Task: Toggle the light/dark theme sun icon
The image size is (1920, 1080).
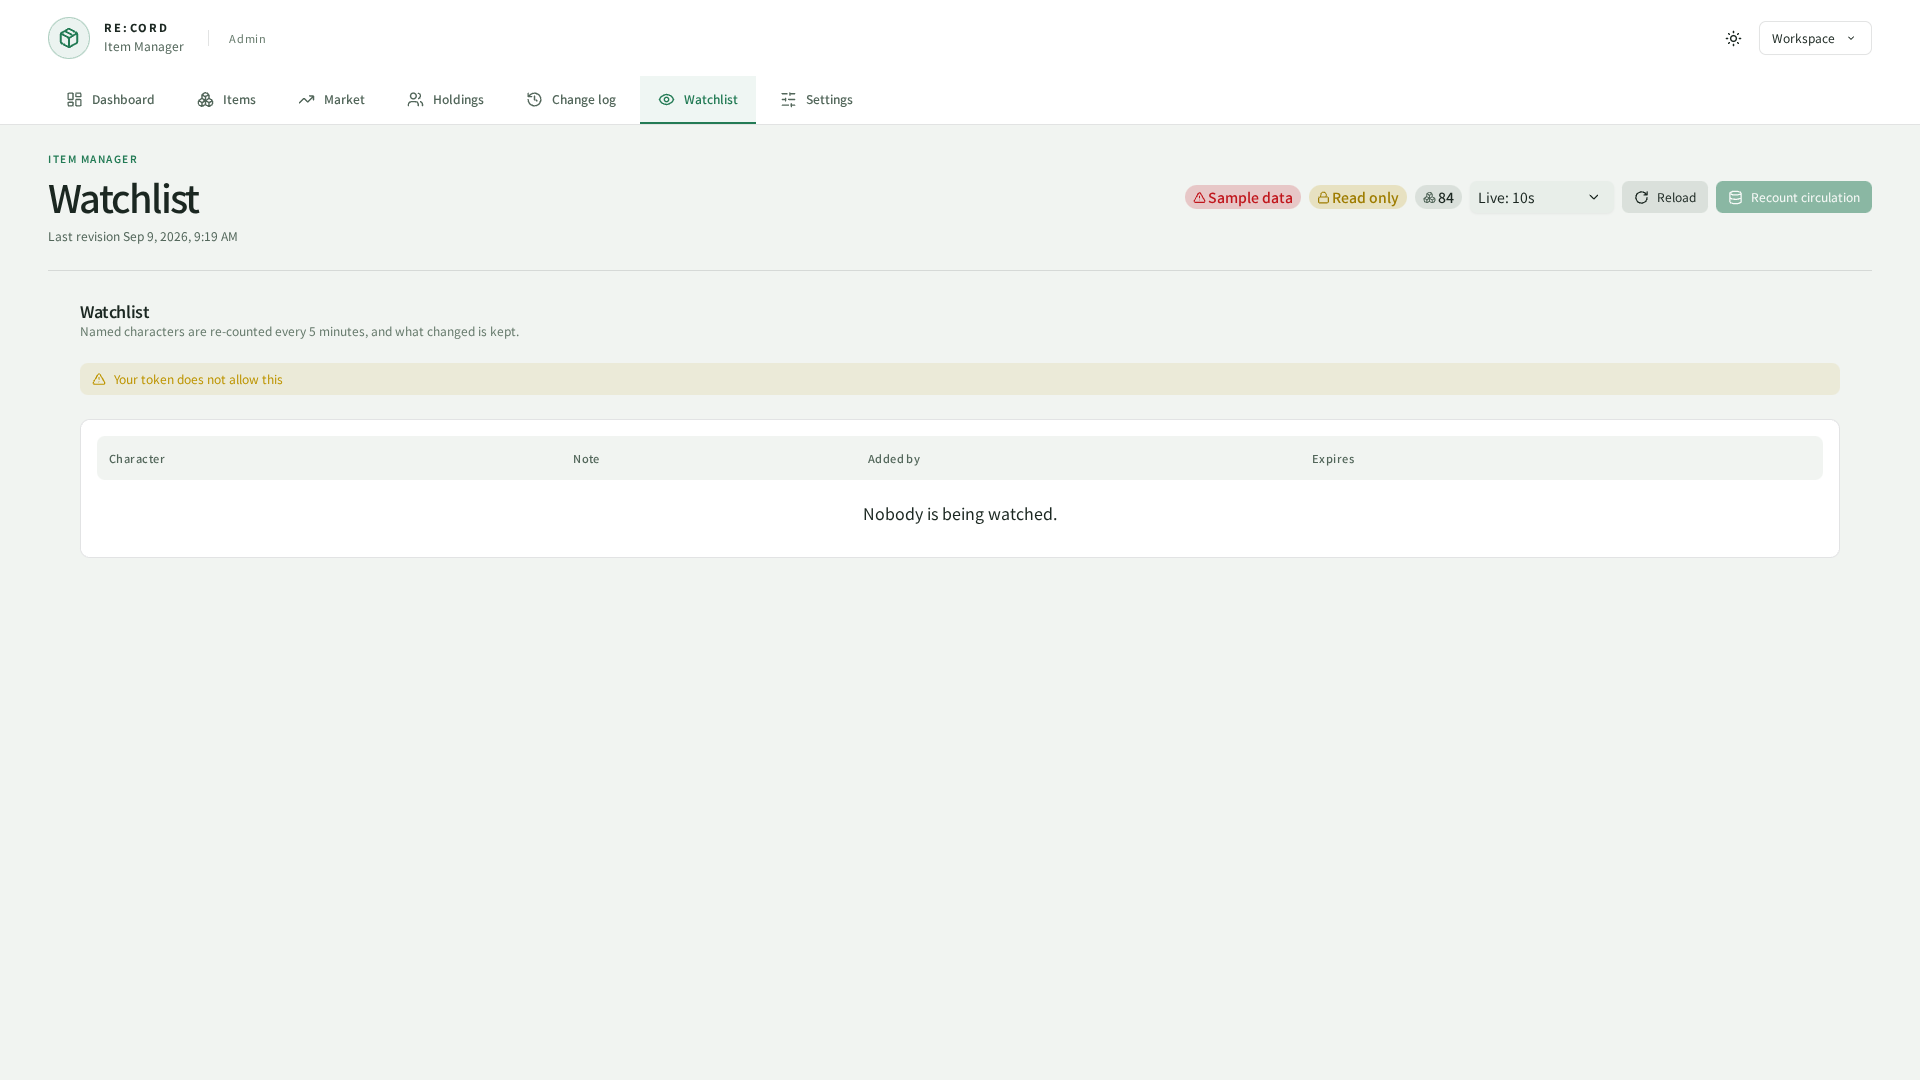Action: pyautogui.click(x=1733, y=38)
